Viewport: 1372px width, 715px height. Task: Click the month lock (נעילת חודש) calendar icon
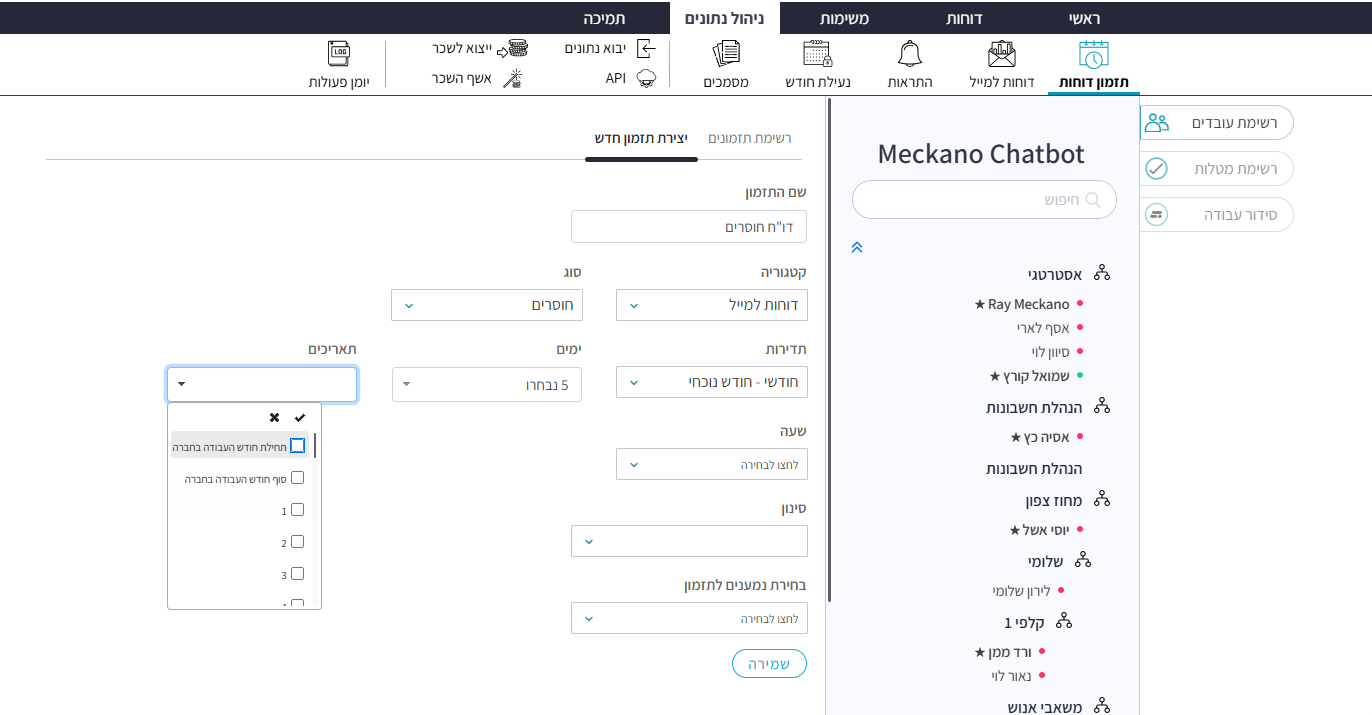817,55
